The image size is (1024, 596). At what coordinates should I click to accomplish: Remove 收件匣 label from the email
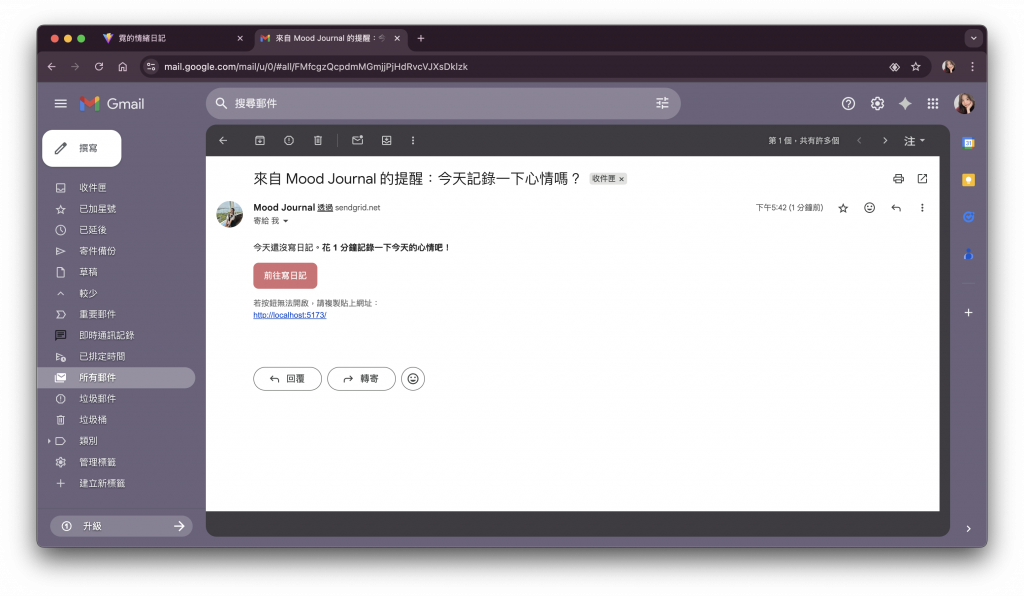pos(622,179)
